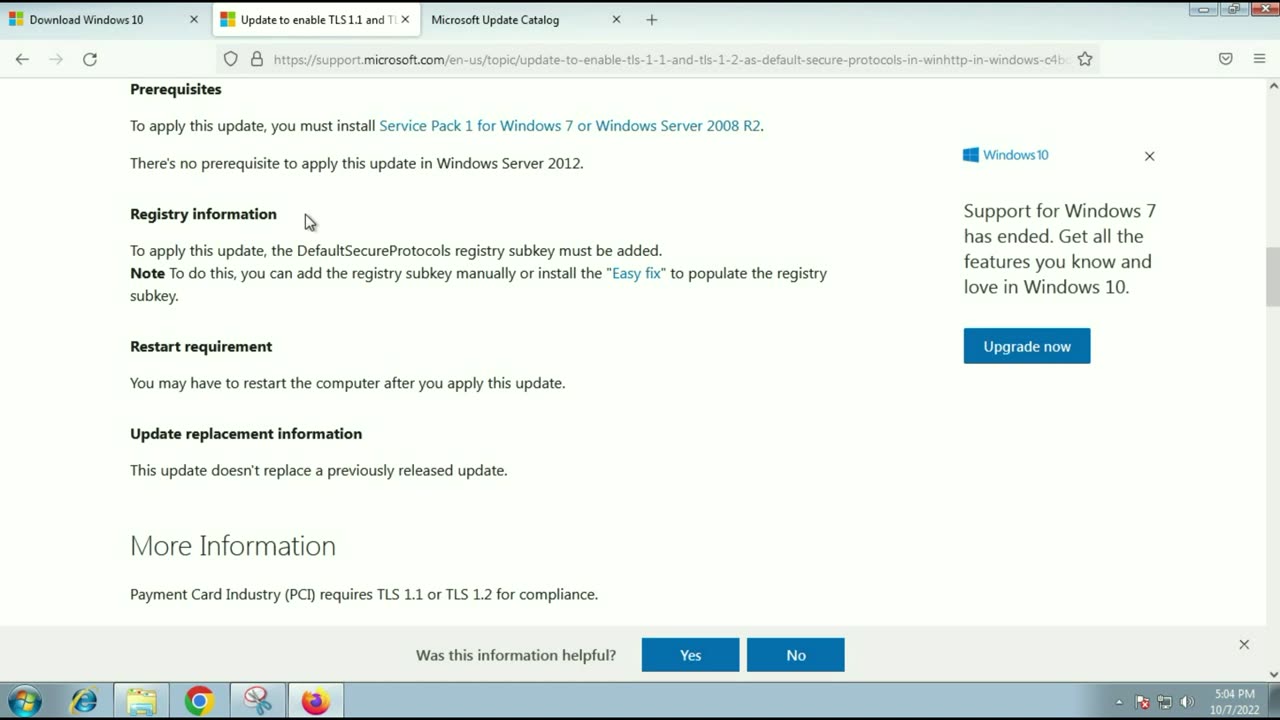
Task: Open the Snipping Tool taskbar icon
Action: (257, 701)
